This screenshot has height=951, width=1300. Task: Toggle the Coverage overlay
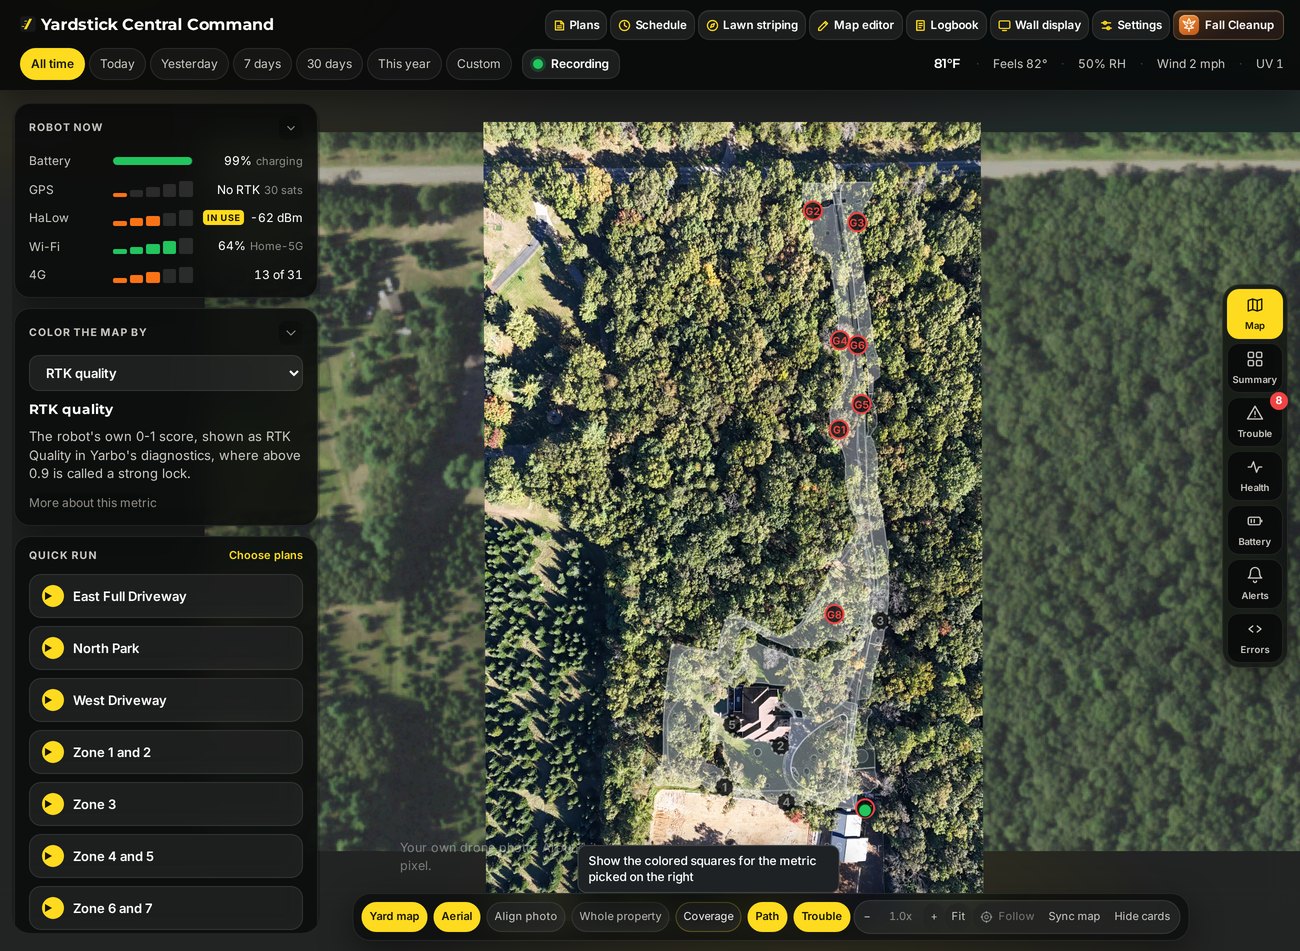click(708, 917)
